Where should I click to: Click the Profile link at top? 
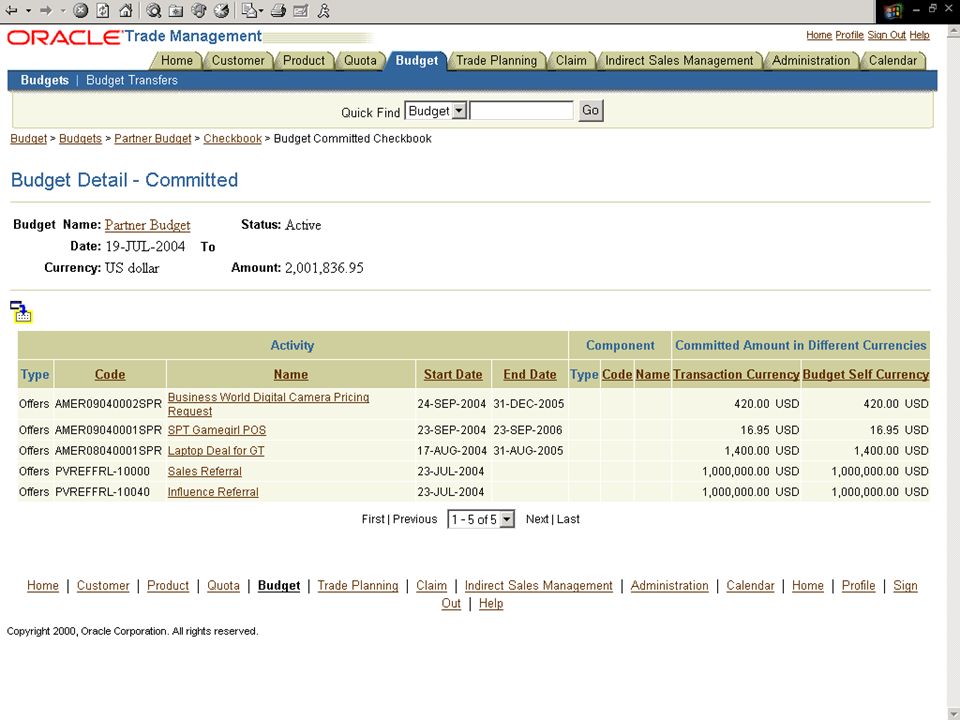coord(849,35)
